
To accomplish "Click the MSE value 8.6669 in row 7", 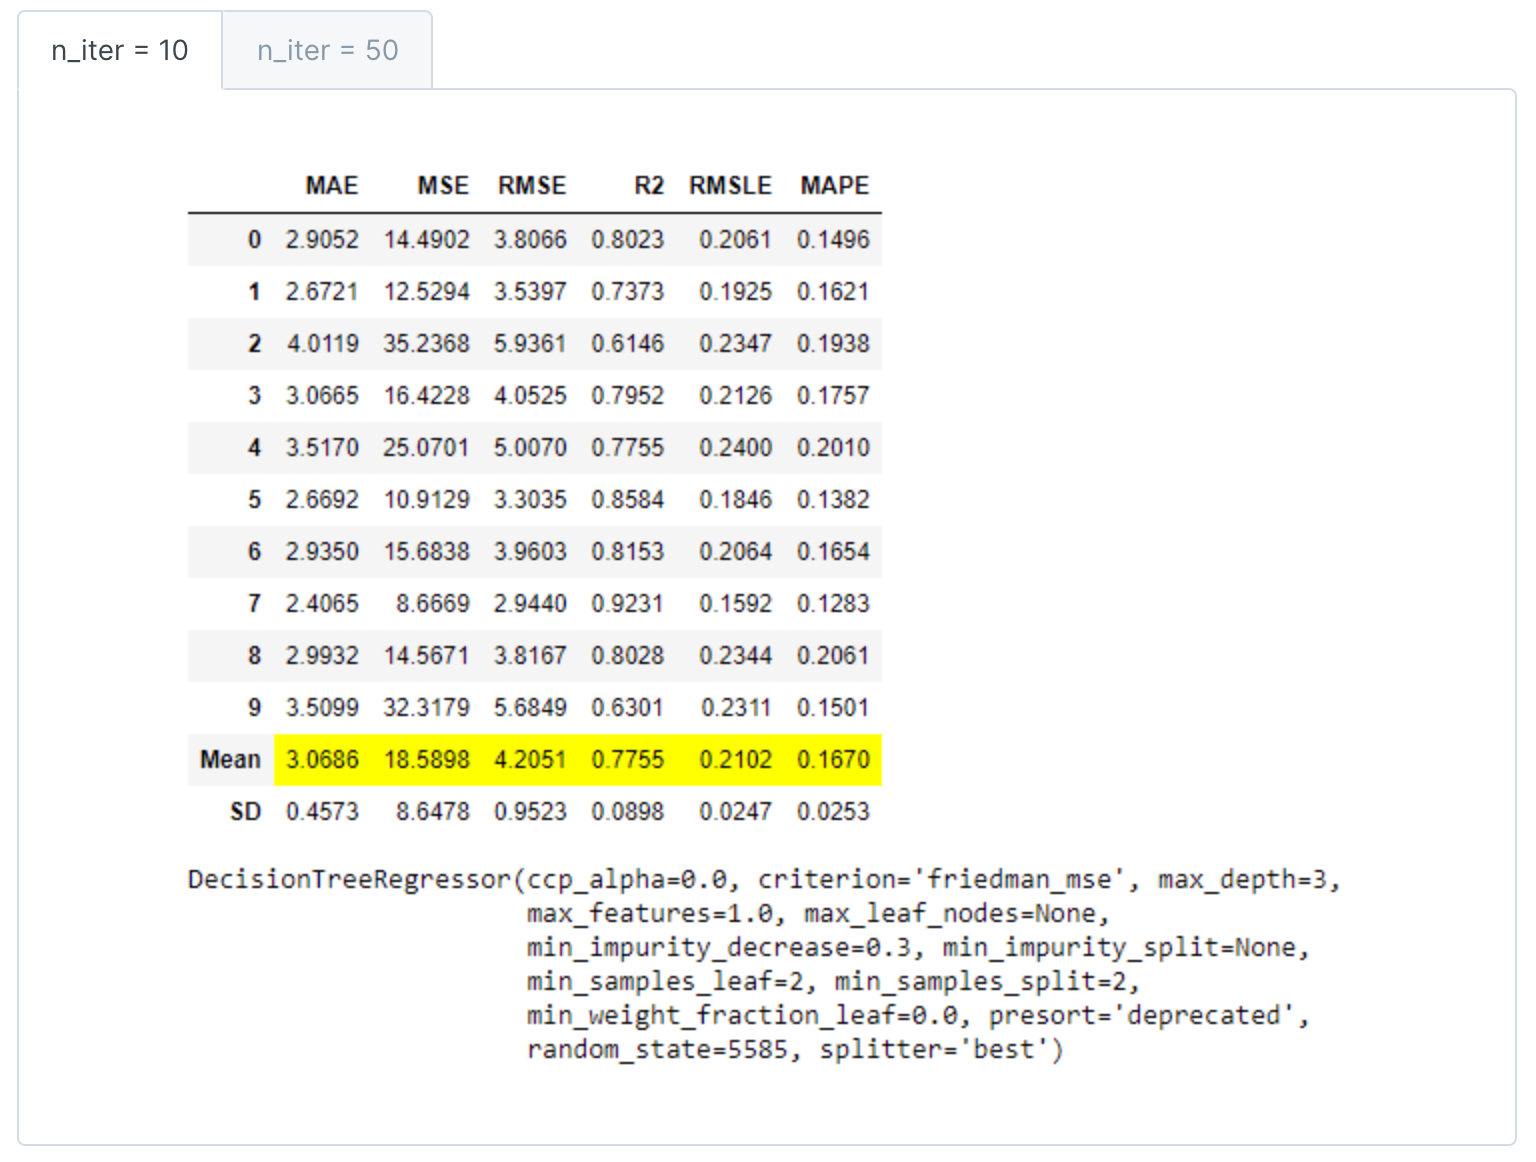I will 432,604.
